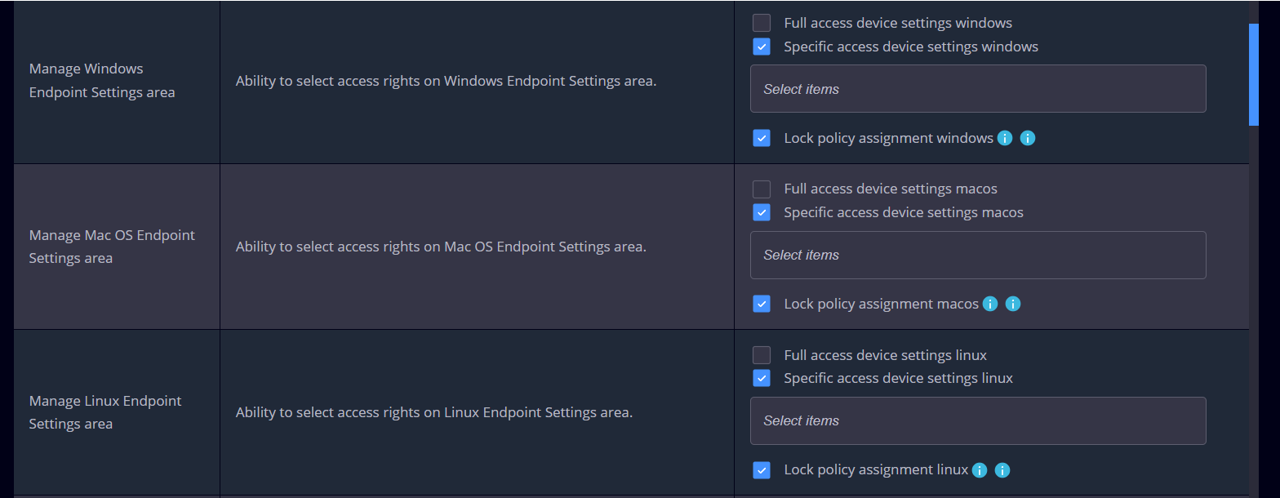Click first info icon after Lock policy assignment macos
The height and width of the screenshot is (498, 1280).
990,304
